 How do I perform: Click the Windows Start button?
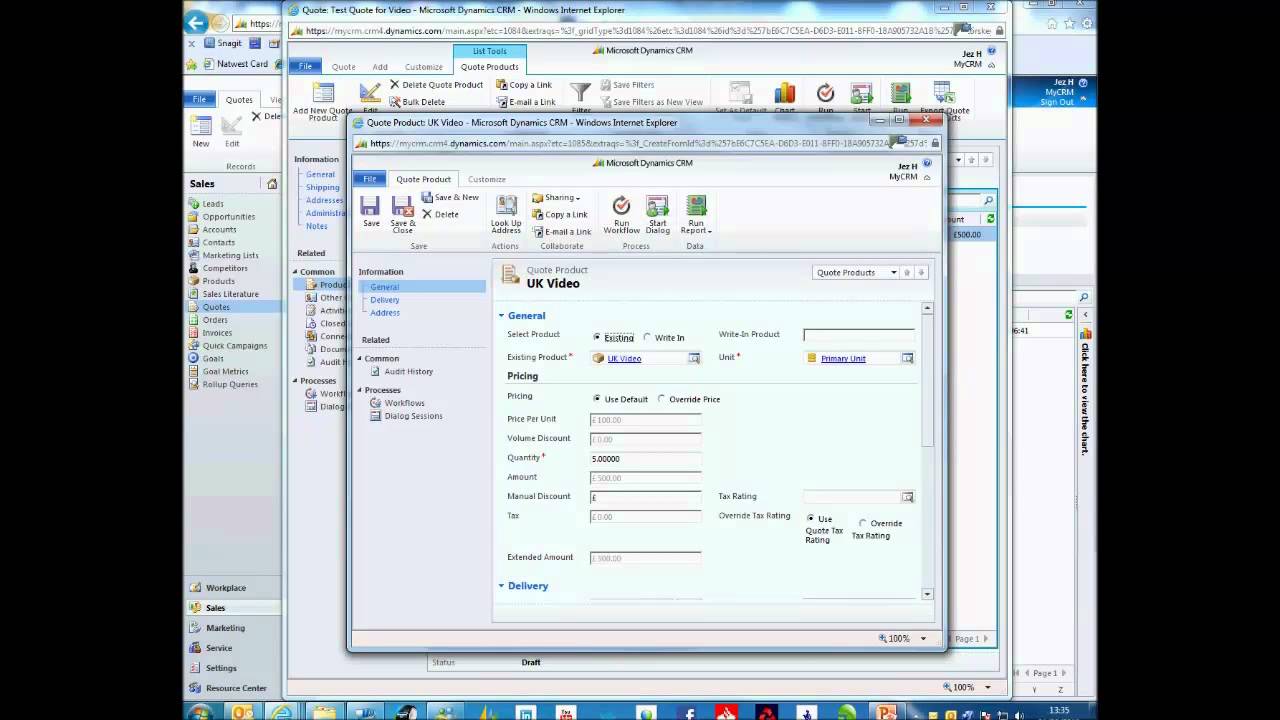point(199,711)
